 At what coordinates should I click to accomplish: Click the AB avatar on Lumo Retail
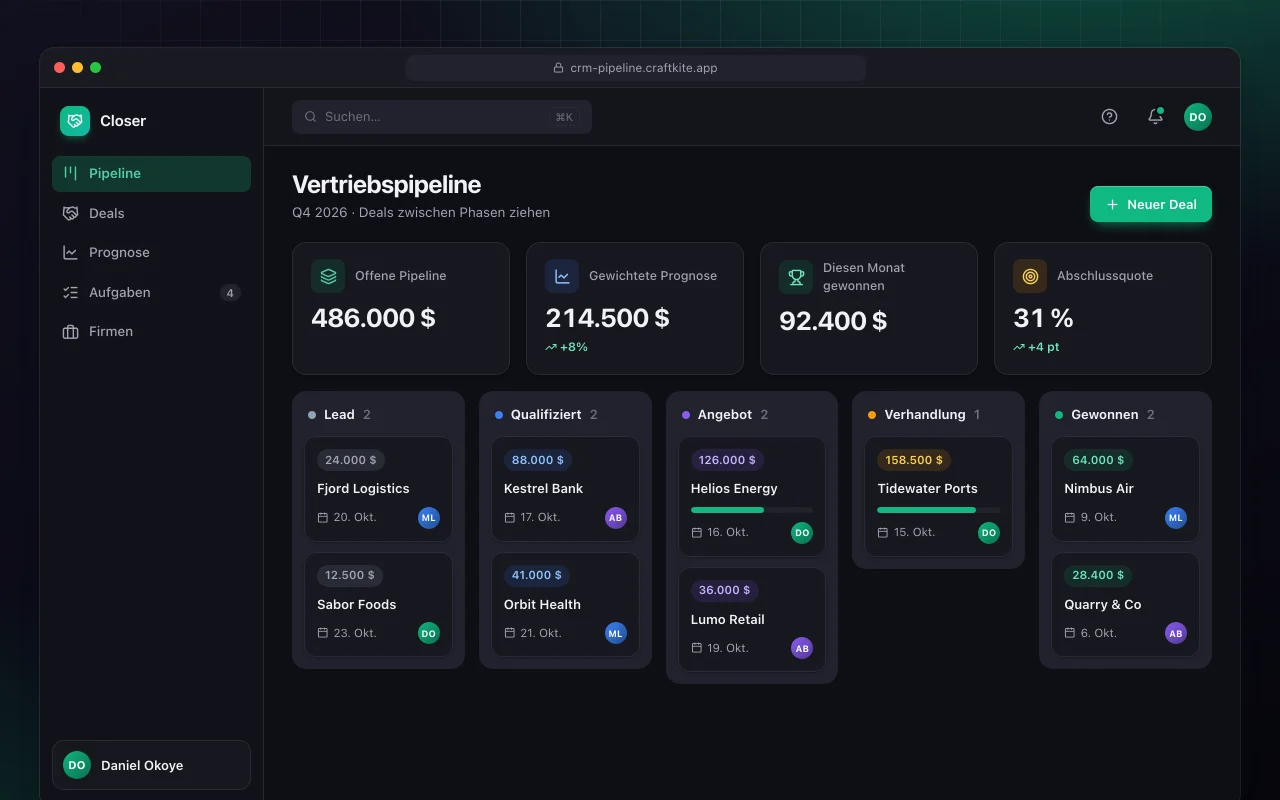point(802,648)
